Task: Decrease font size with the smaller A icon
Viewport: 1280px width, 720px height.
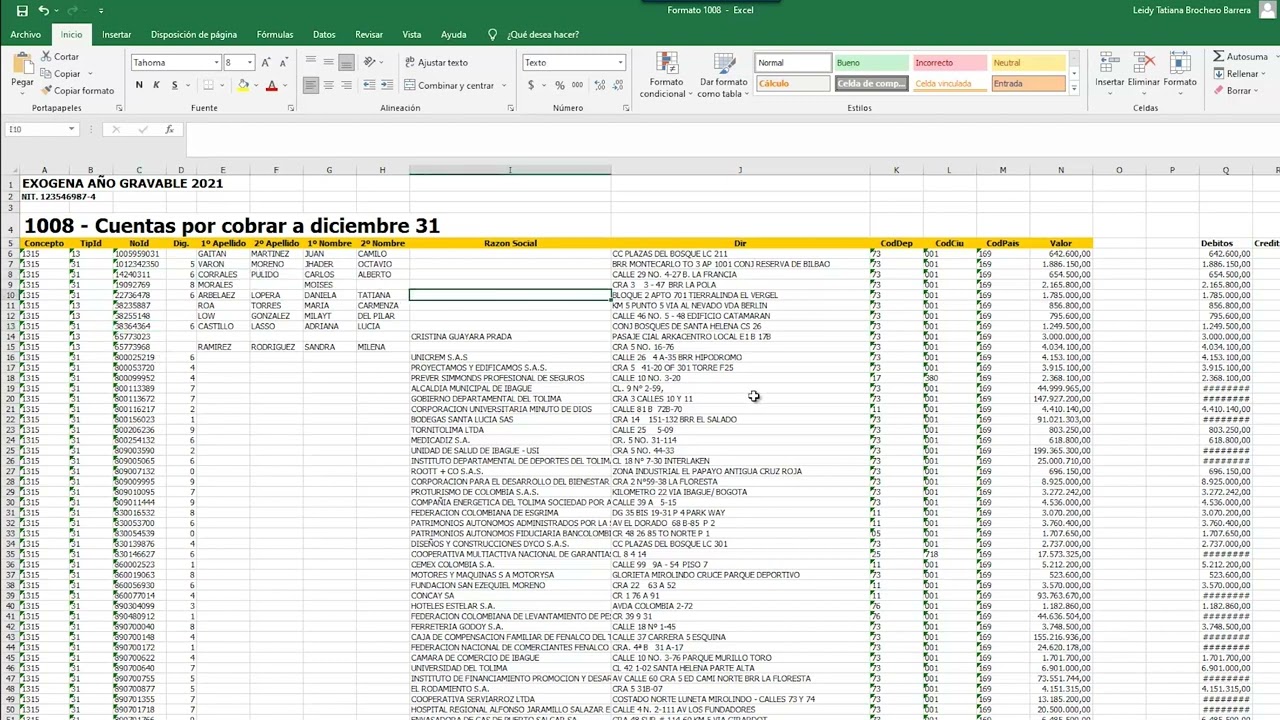Action: point(284,62)
